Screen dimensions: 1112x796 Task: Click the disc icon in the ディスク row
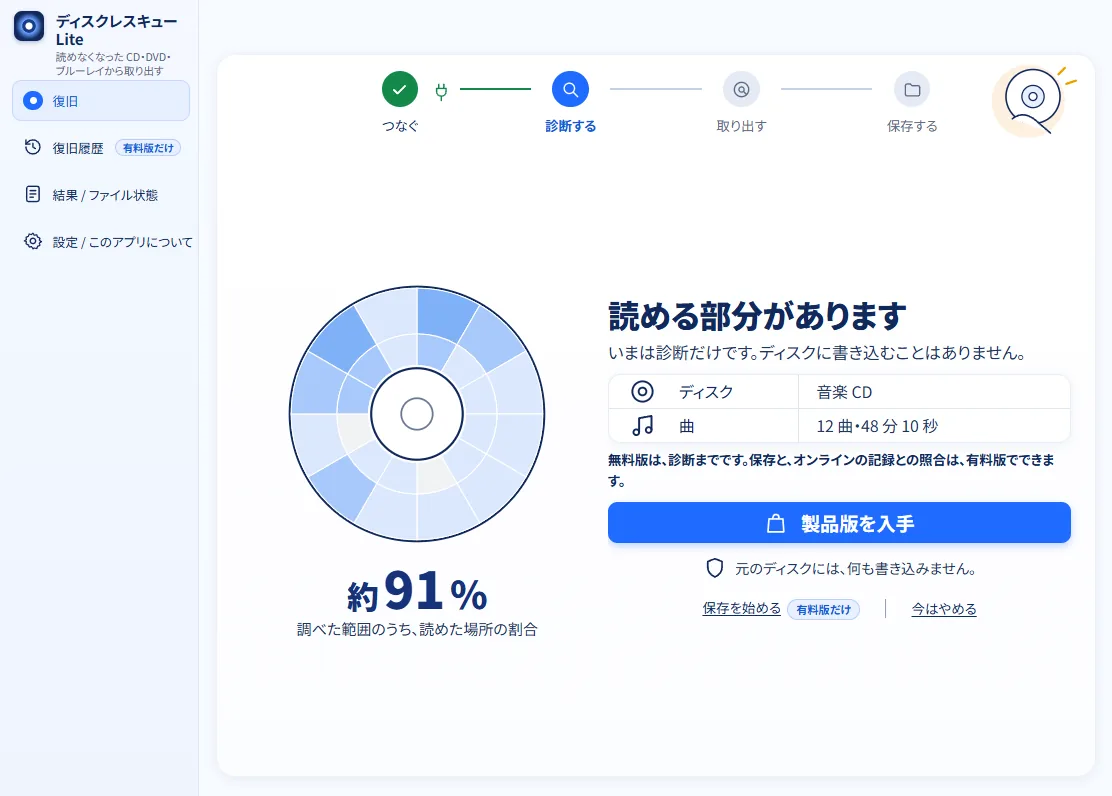pyautogui.click(x=643, y=392)
